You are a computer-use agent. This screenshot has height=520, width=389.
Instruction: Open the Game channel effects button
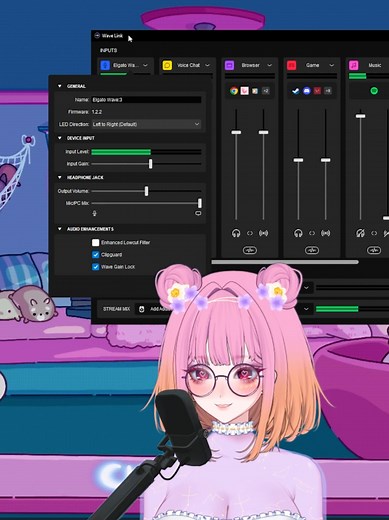pyautogui.click(x=312, y=250)
